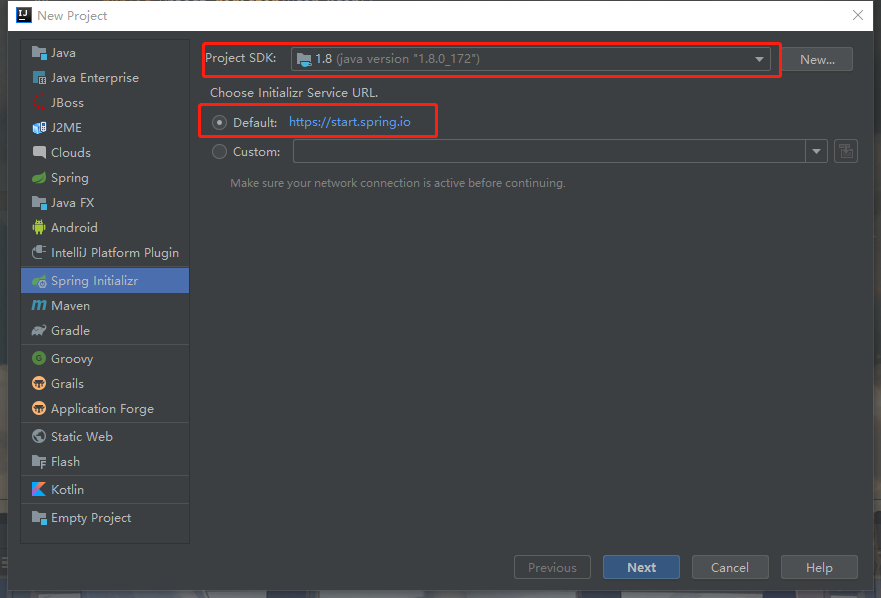
Task: Select the Kotlin logo icon
Action: (39, 490)
